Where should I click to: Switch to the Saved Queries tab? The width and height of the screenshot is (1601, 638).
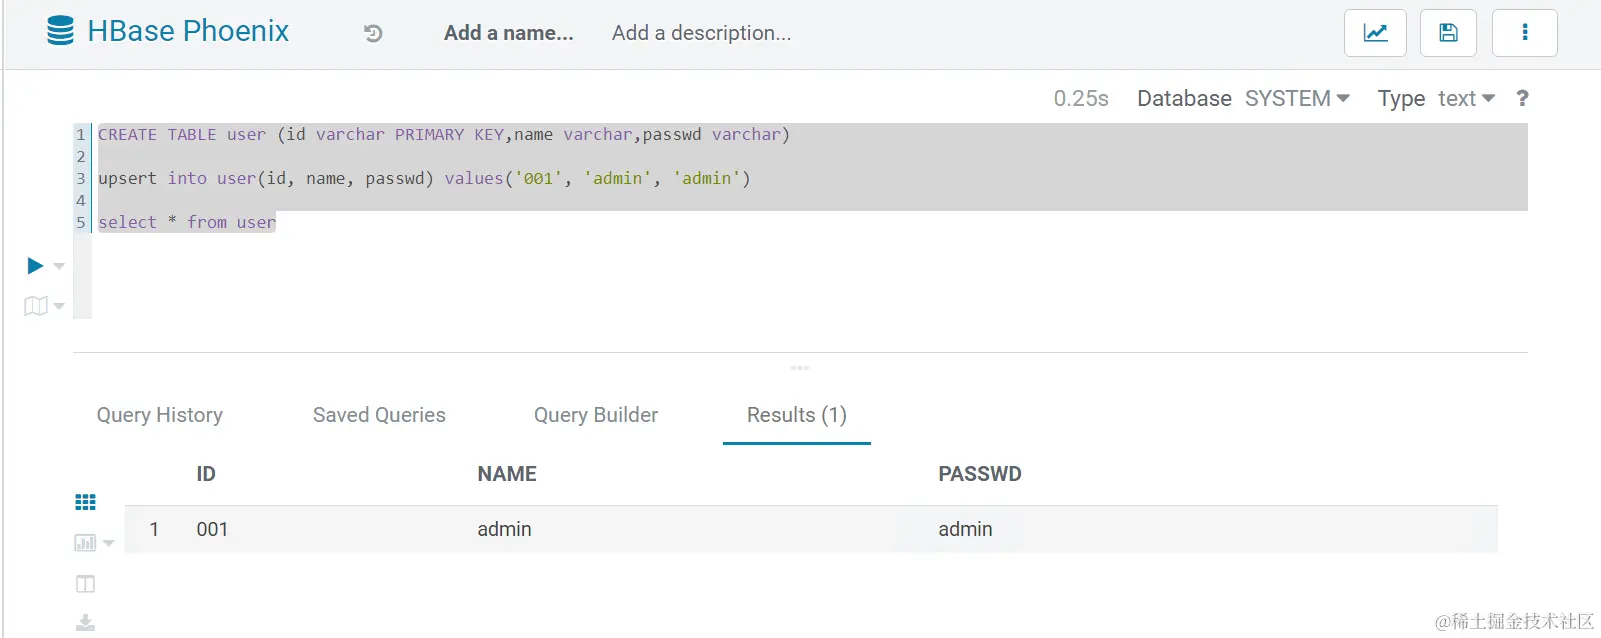pos(379,415)
